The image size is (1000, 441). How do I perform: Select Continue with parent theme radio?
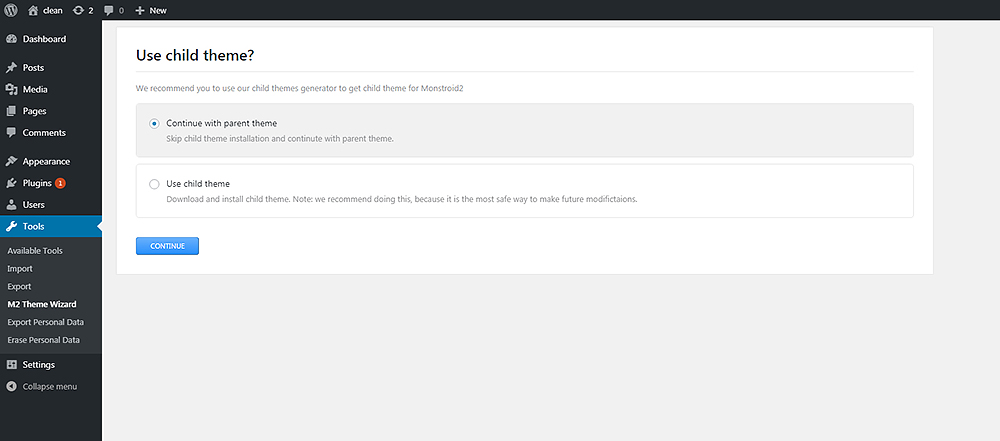click(154, 124)
